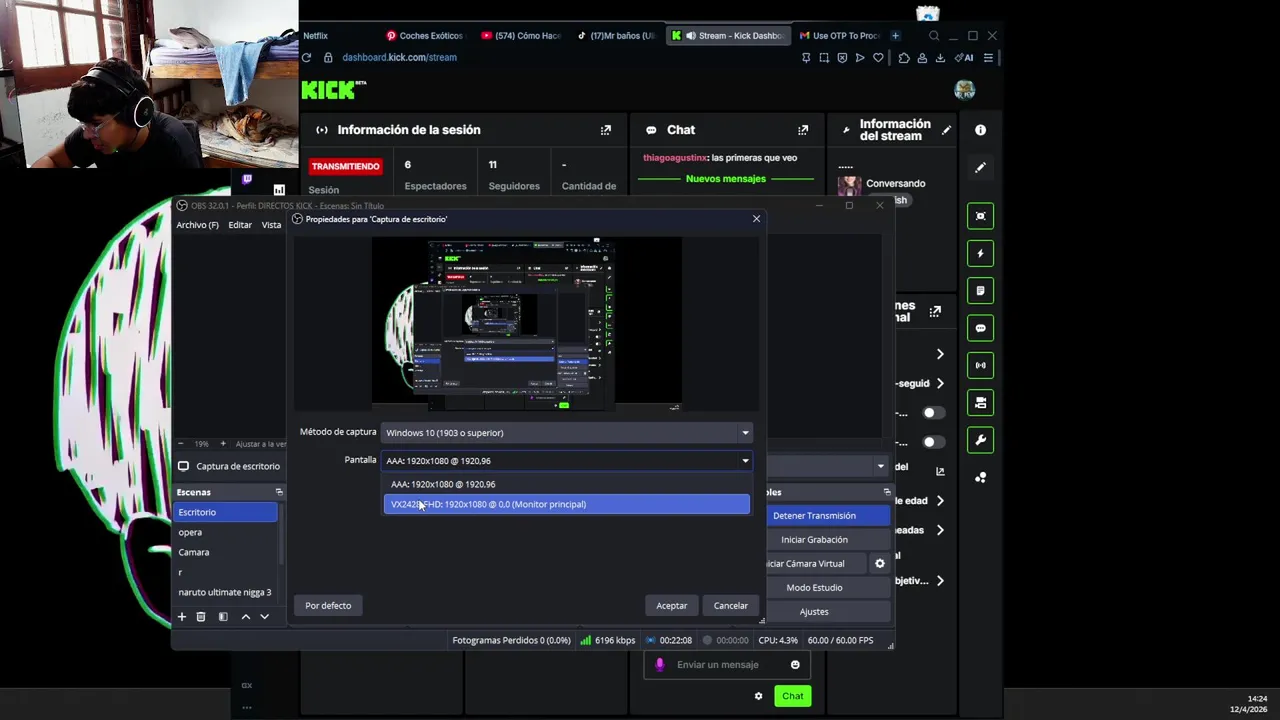Add a new scene with the plus icon
Viewport: 1280px width, 720px height.
(x=182, y=617)
